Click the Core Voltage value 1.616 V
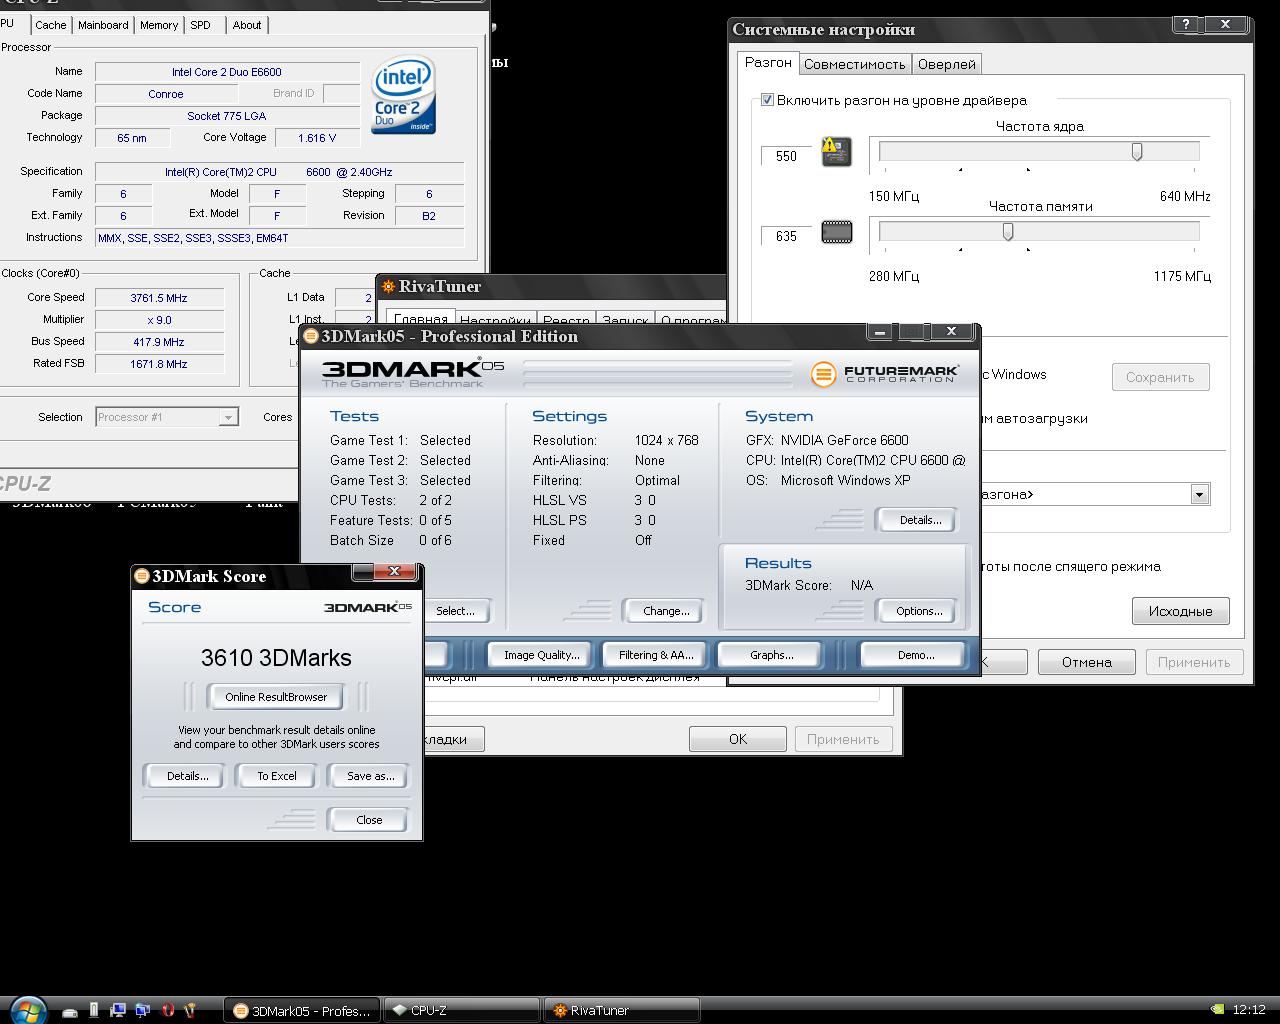 (x=316, y=138)
